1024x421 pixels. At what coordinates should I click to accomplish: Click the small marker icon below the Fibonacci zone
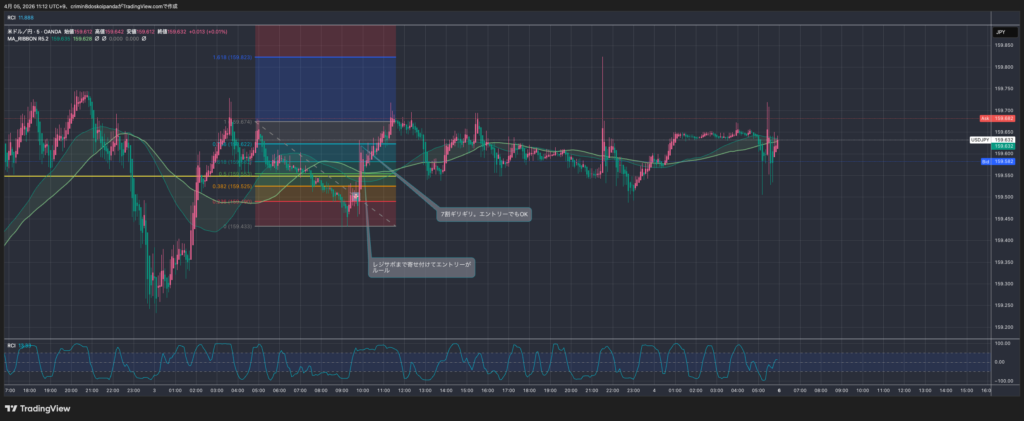coord(354,197)
